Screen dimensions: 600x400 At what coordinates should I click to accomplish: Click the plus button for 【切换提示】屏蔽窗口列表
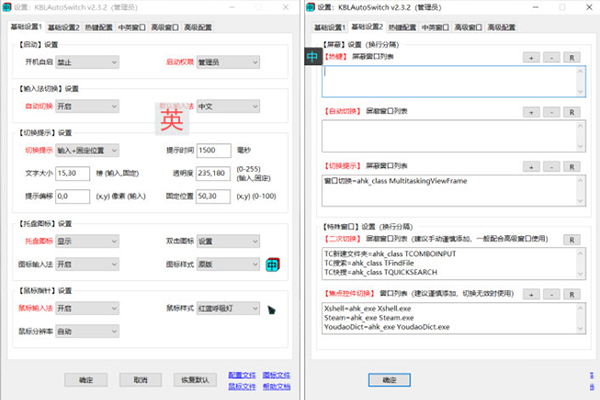[x=530, y=164]
